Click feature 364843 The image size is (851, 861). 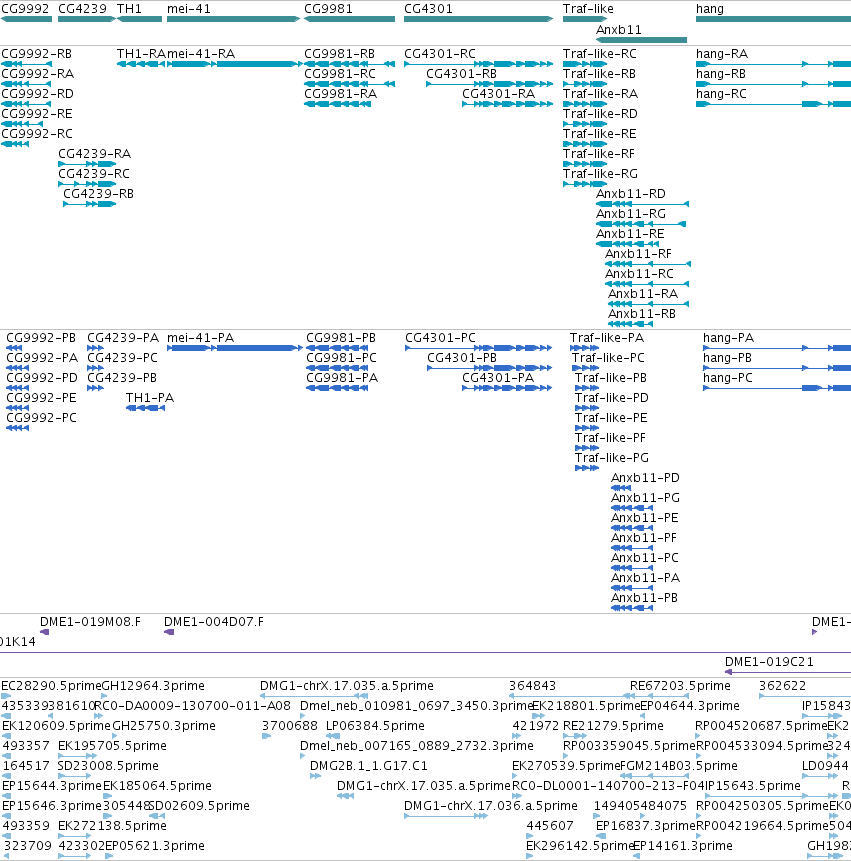(569, 696)
